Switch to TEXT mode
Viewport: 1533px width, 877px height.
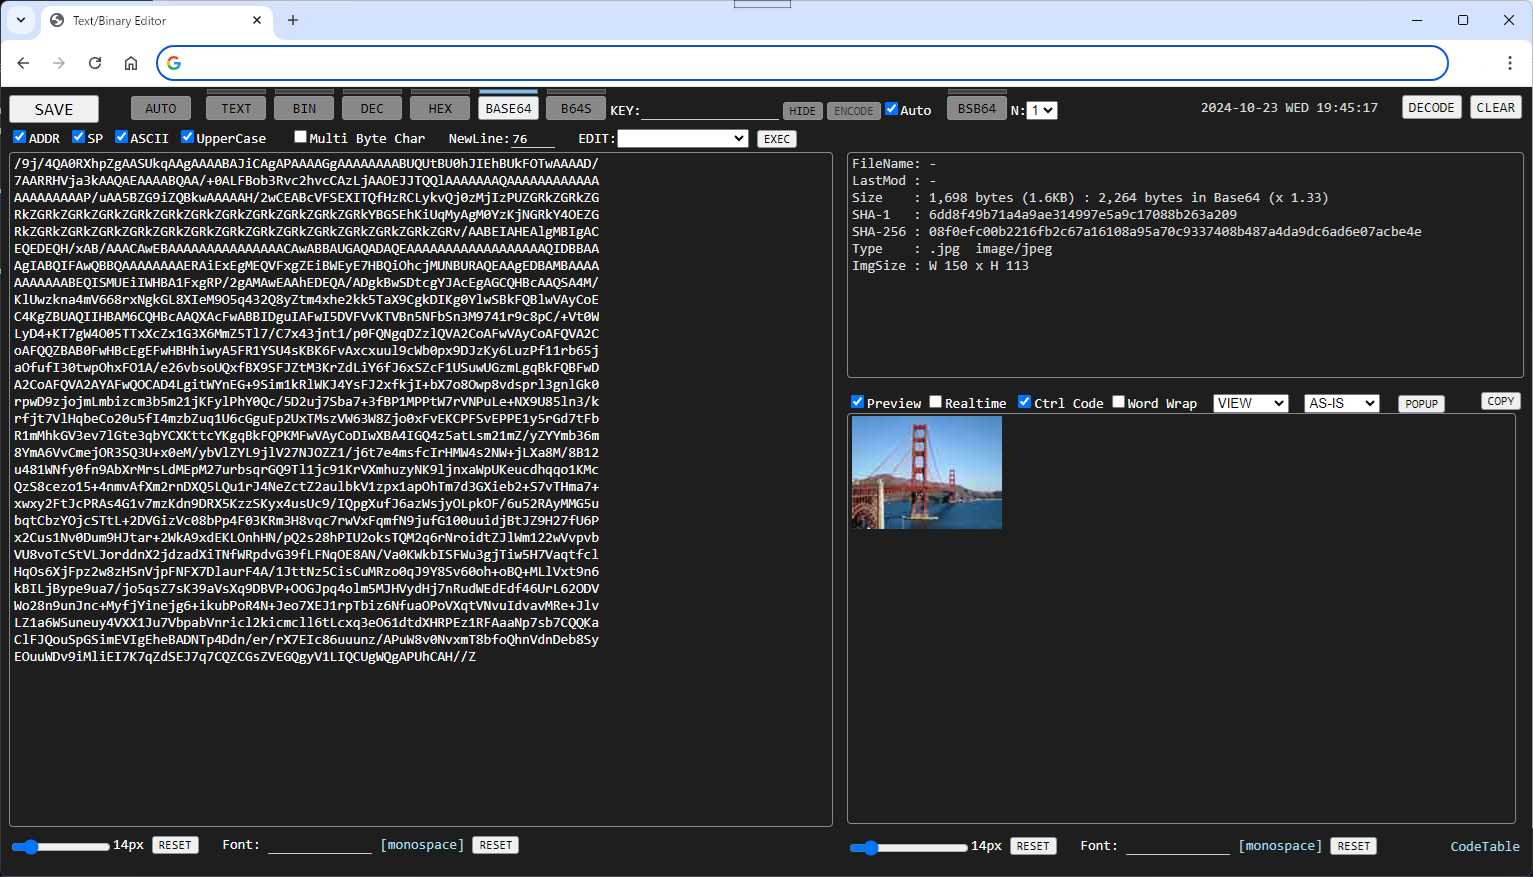pos(236,108)
